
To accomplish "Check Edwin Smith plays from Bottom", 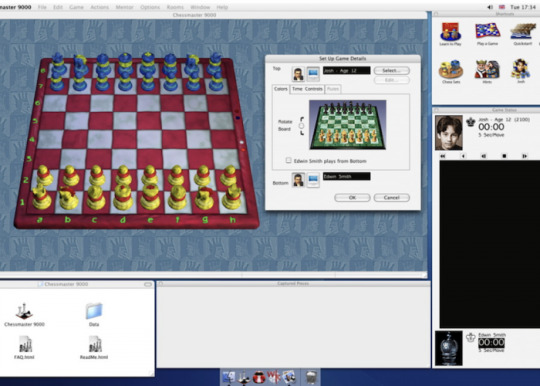I will click(289, 160).
